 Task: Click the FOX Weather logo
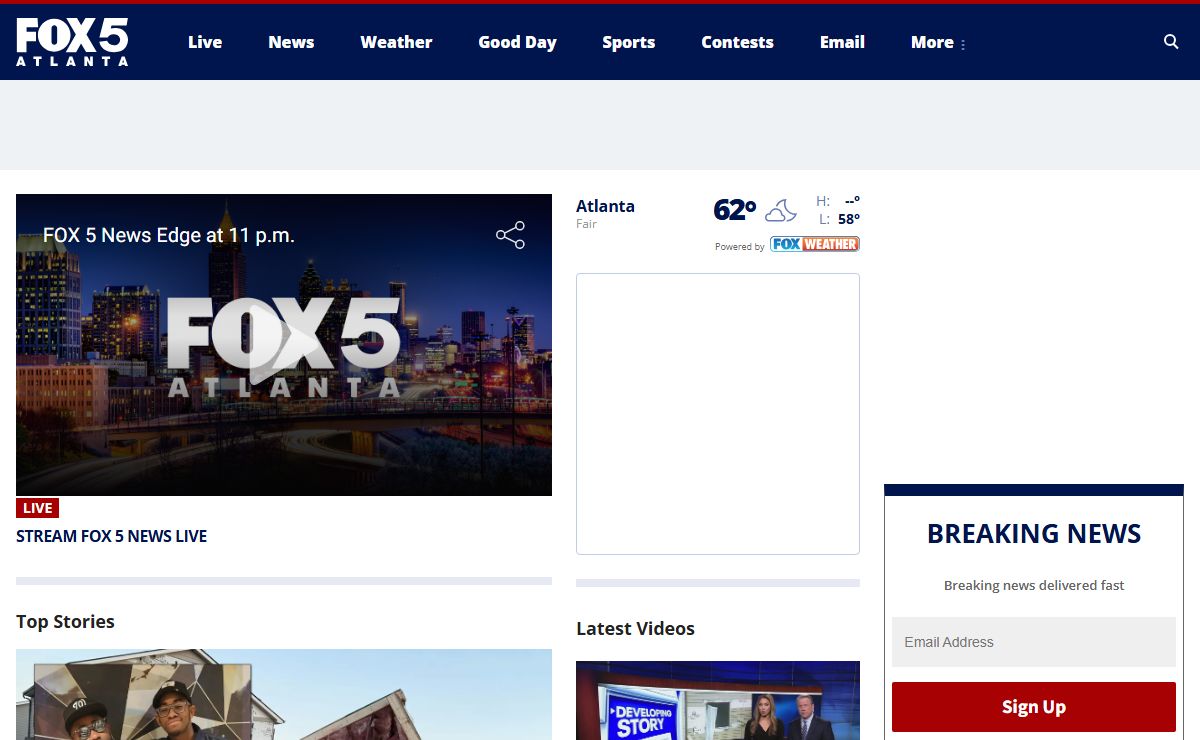pos(814,244)
